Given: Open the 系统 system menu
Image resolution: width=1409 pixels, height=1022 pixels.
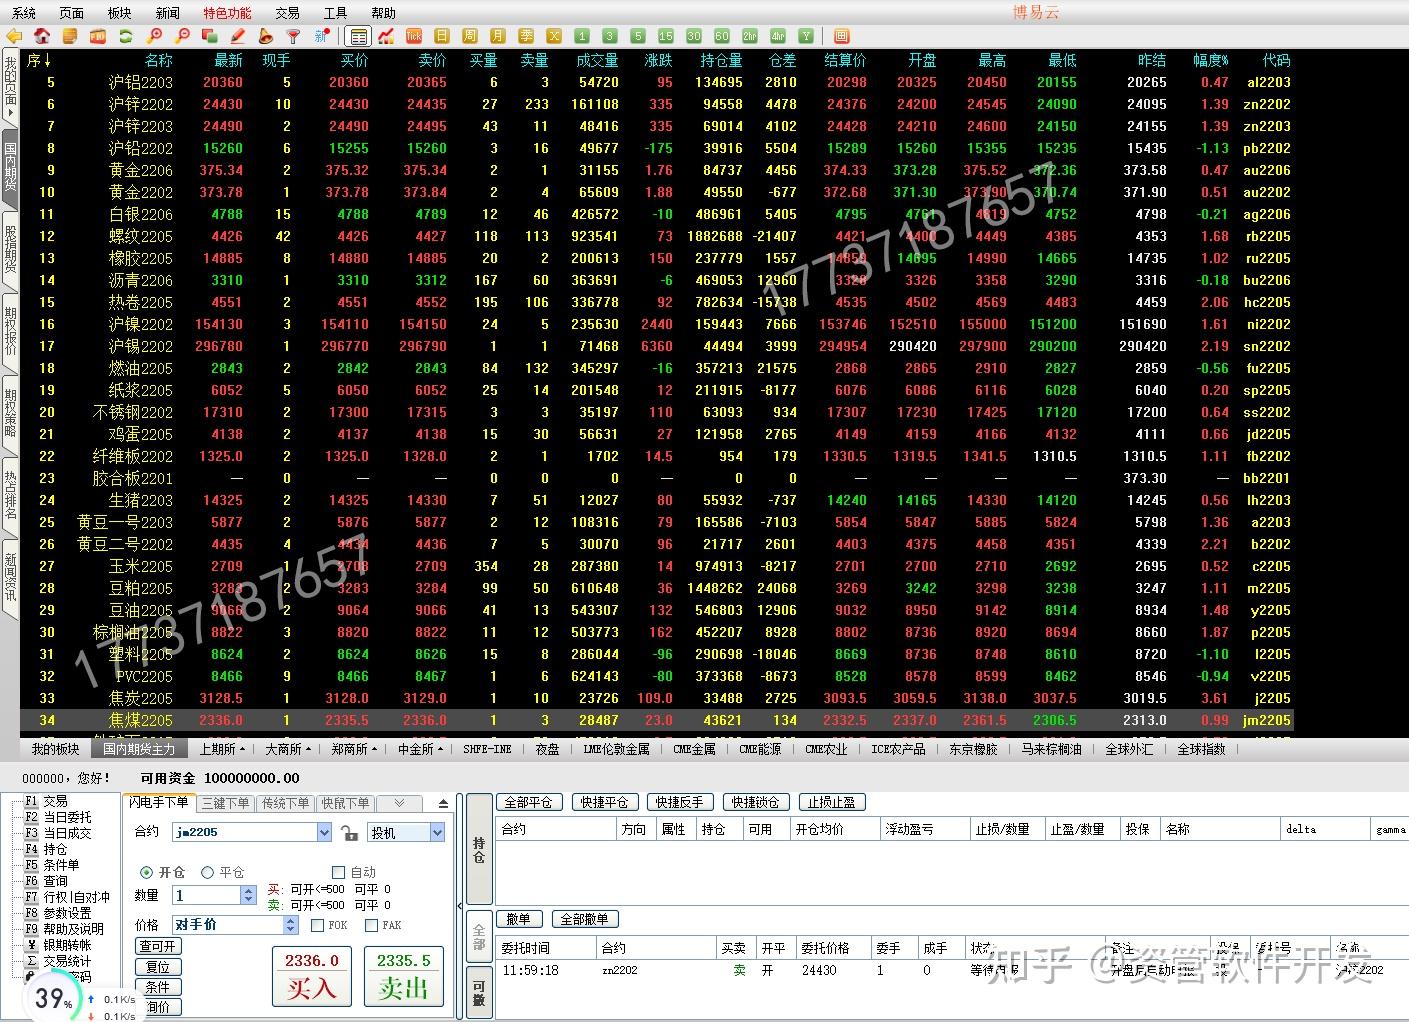Looking at the screenshot, I should coord(24,13).
